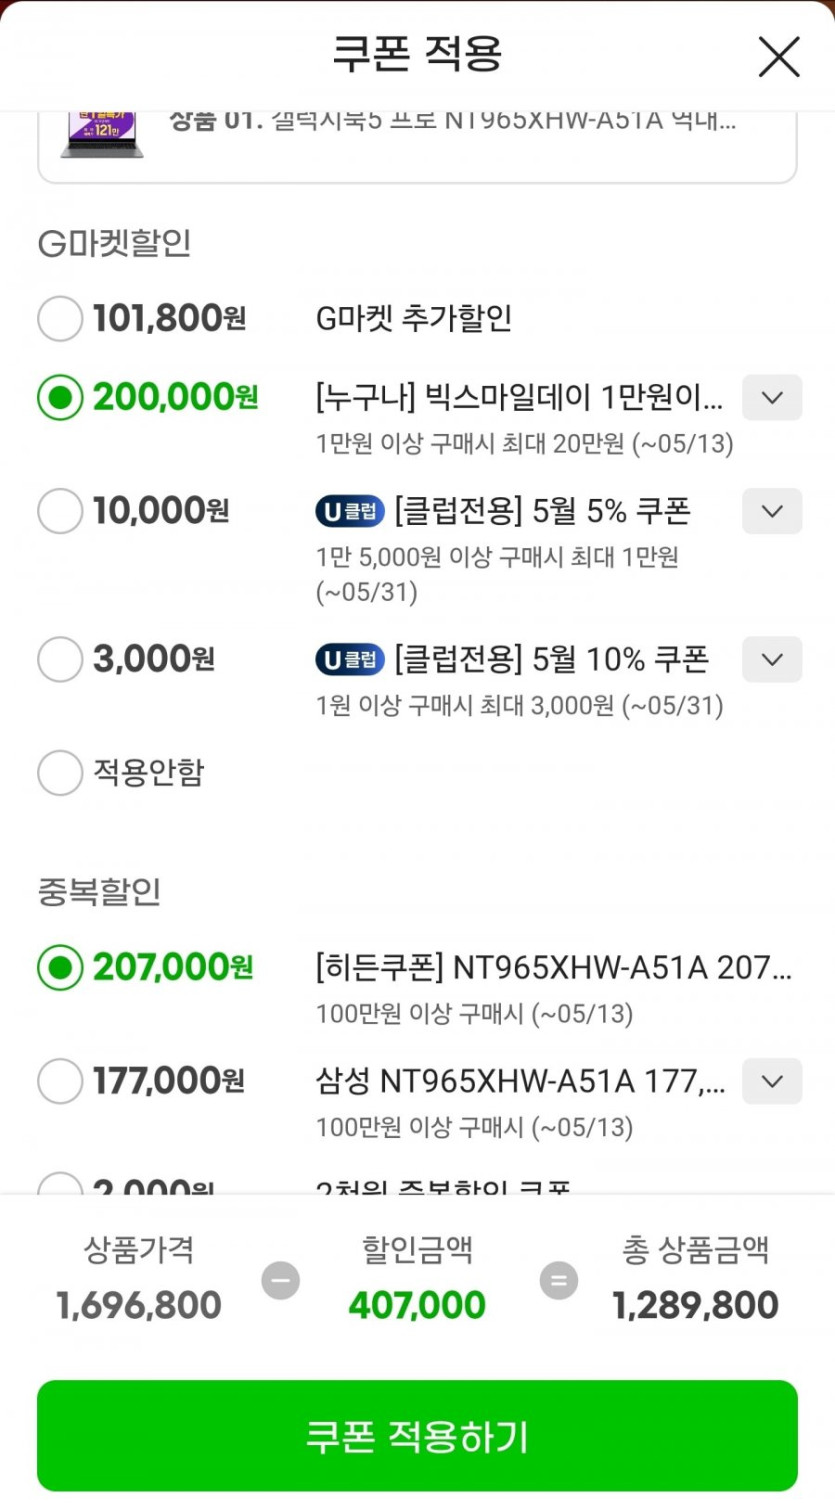Choose the 10,000원 club 5% coupon

click(60, 511)
